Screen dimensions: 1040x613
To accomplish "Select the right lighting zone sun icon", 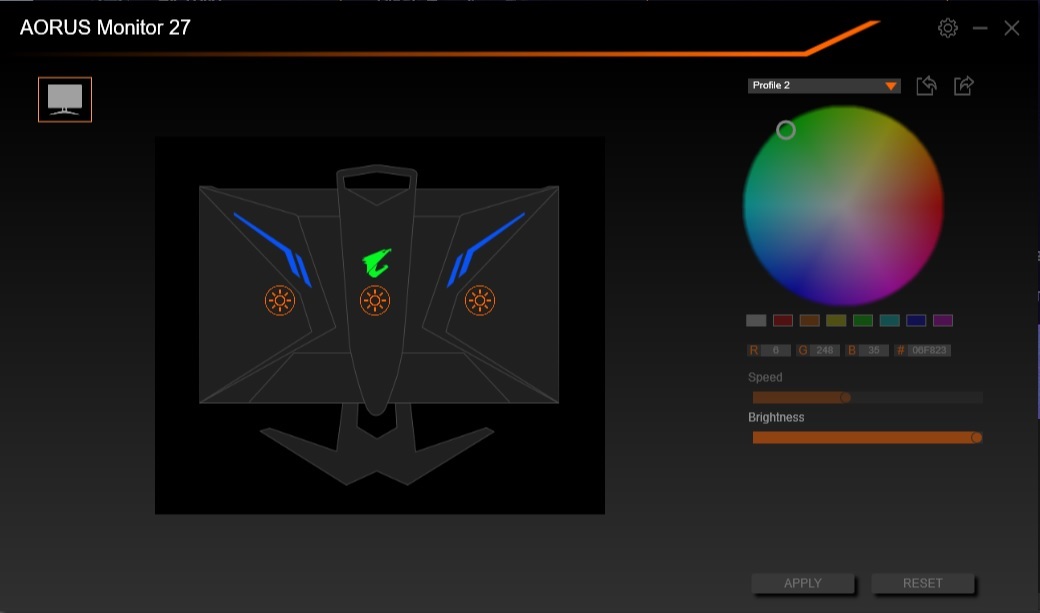I will (x=480, y=300).
